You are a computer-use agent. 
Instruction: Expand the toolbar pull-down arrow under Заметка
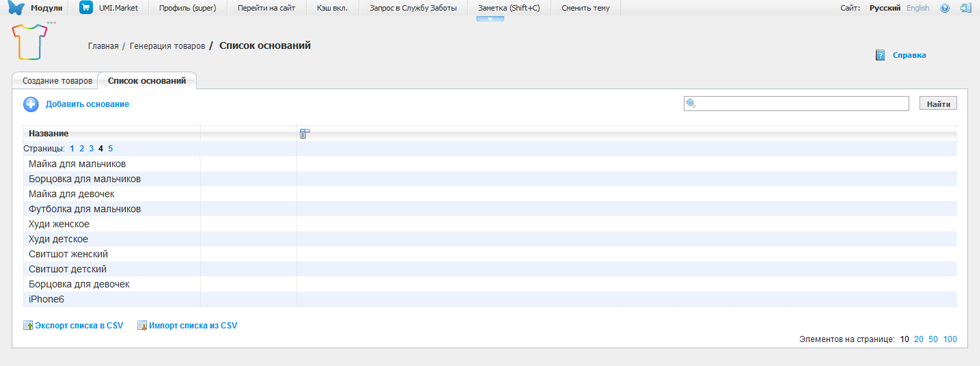click(x=490, y=19)
